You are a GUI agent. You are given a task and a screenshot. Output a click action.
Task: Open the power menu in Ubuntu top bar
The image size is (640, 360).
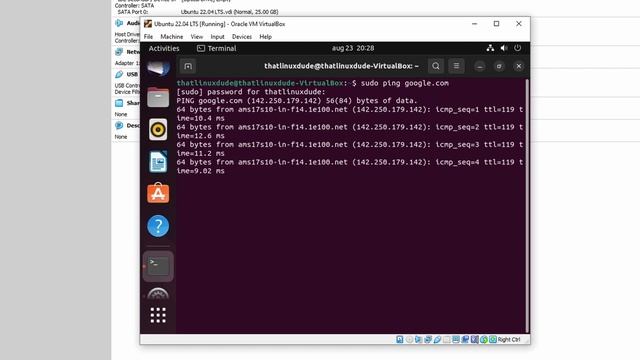518,48
